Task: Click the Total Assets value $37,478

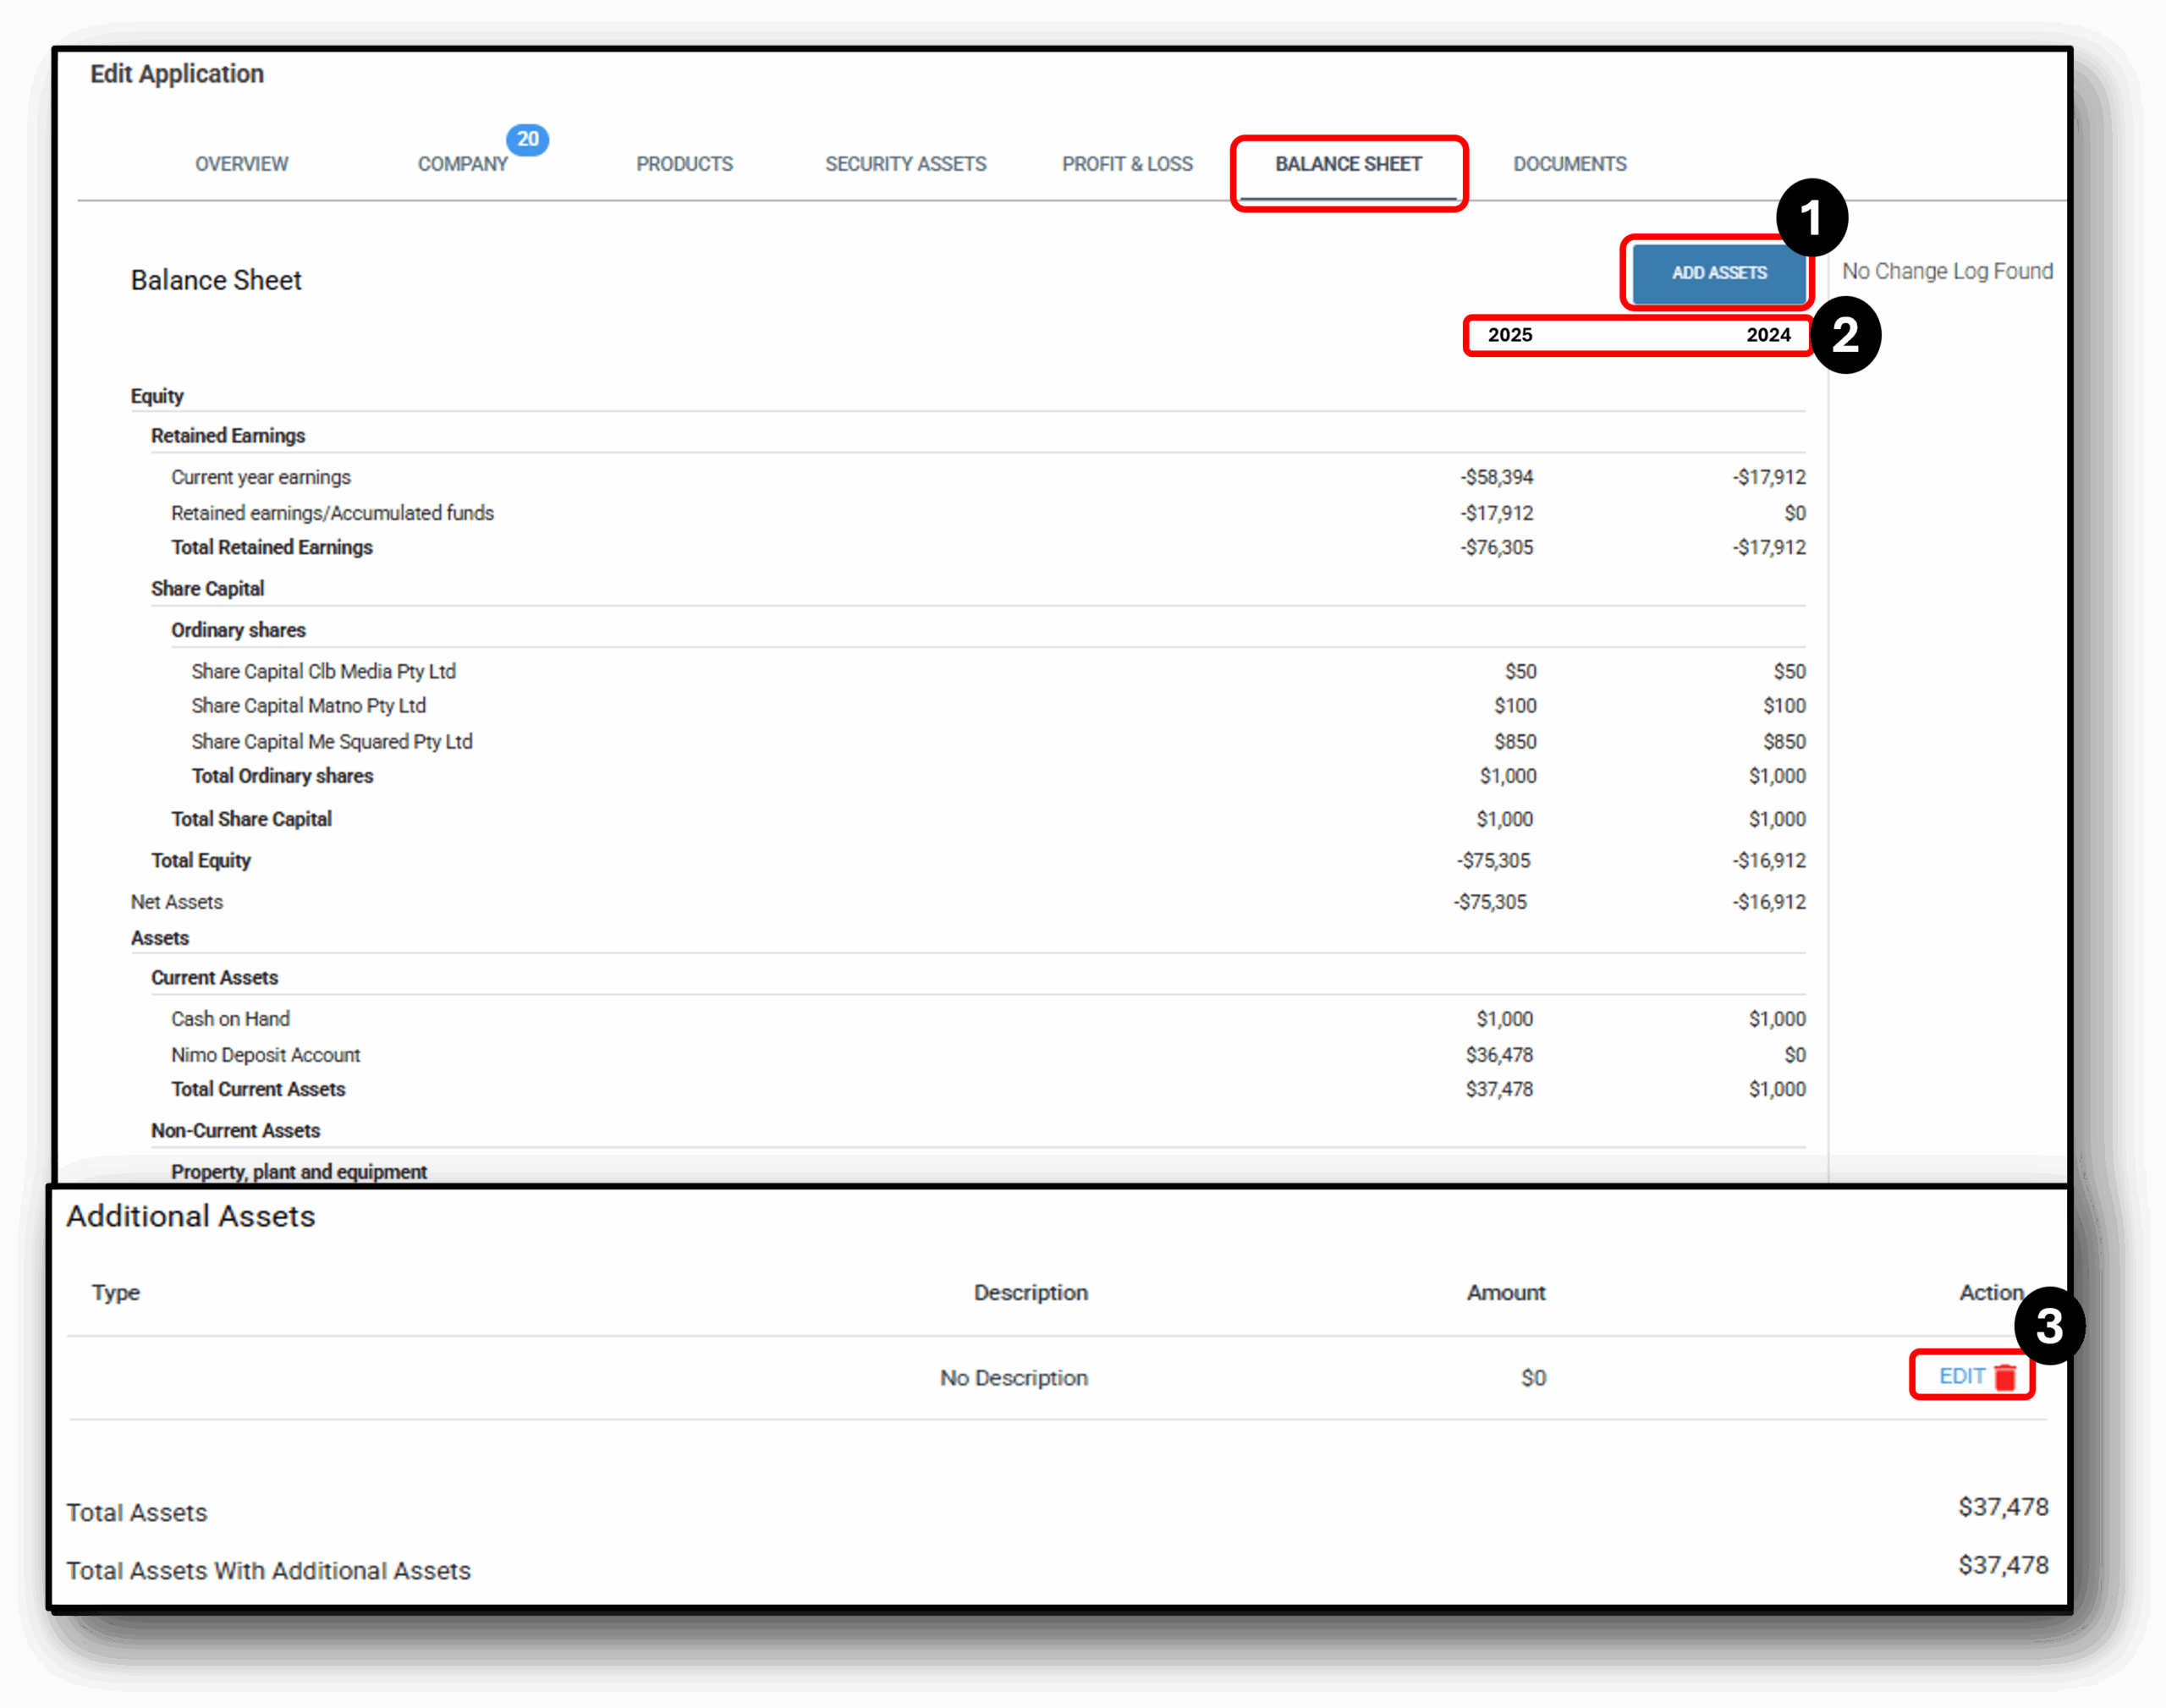Action: [x=2000, y=1507]
